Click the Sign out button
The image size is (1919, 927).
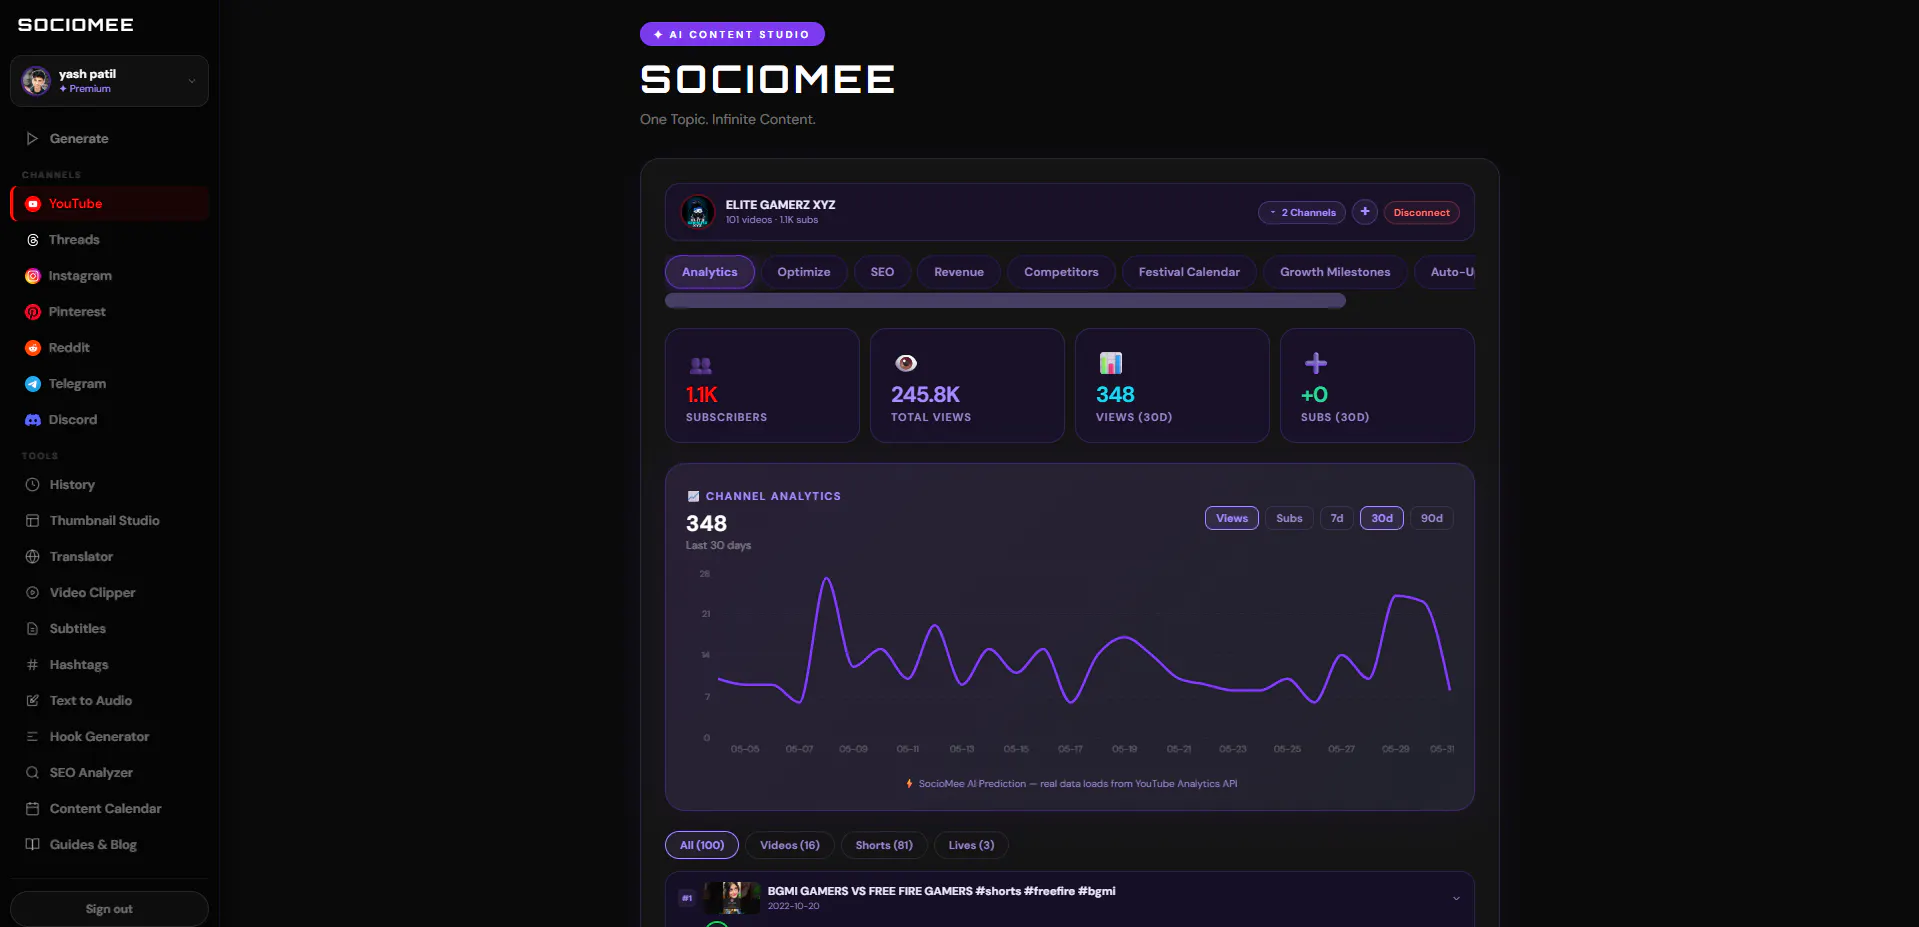click(109, 909)
